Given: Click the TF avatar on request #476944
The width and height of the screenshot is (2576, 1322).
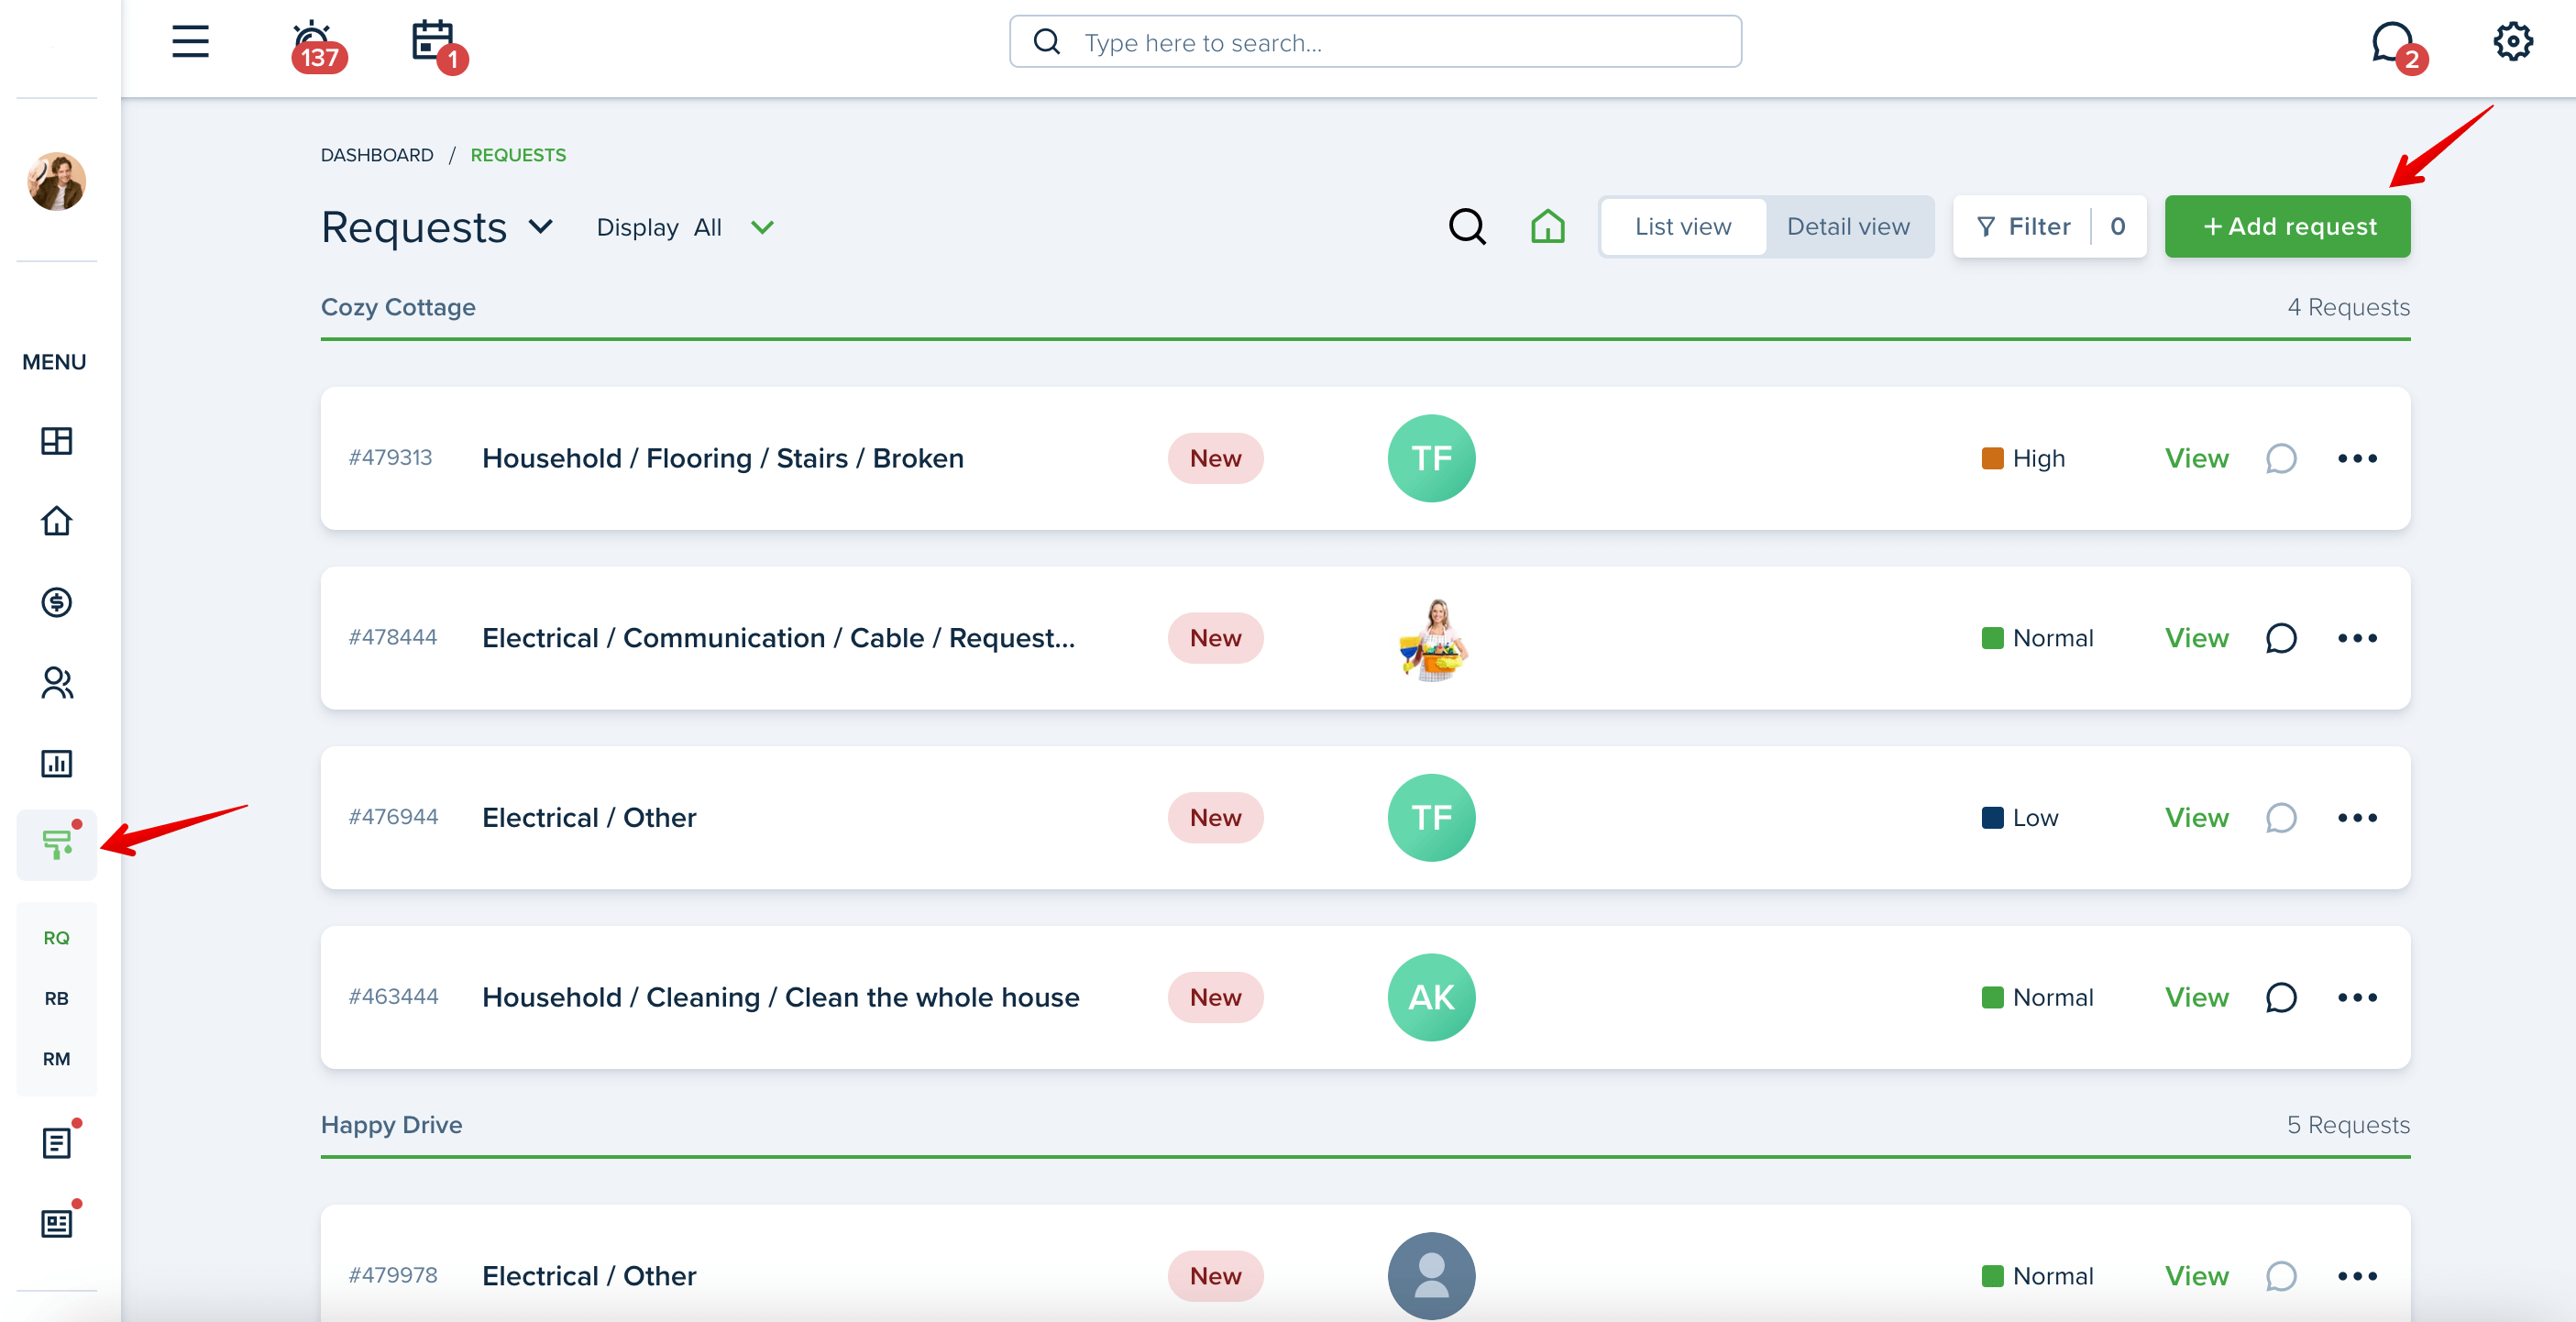Looking at the screenshot, I should tap(1431, 818).
